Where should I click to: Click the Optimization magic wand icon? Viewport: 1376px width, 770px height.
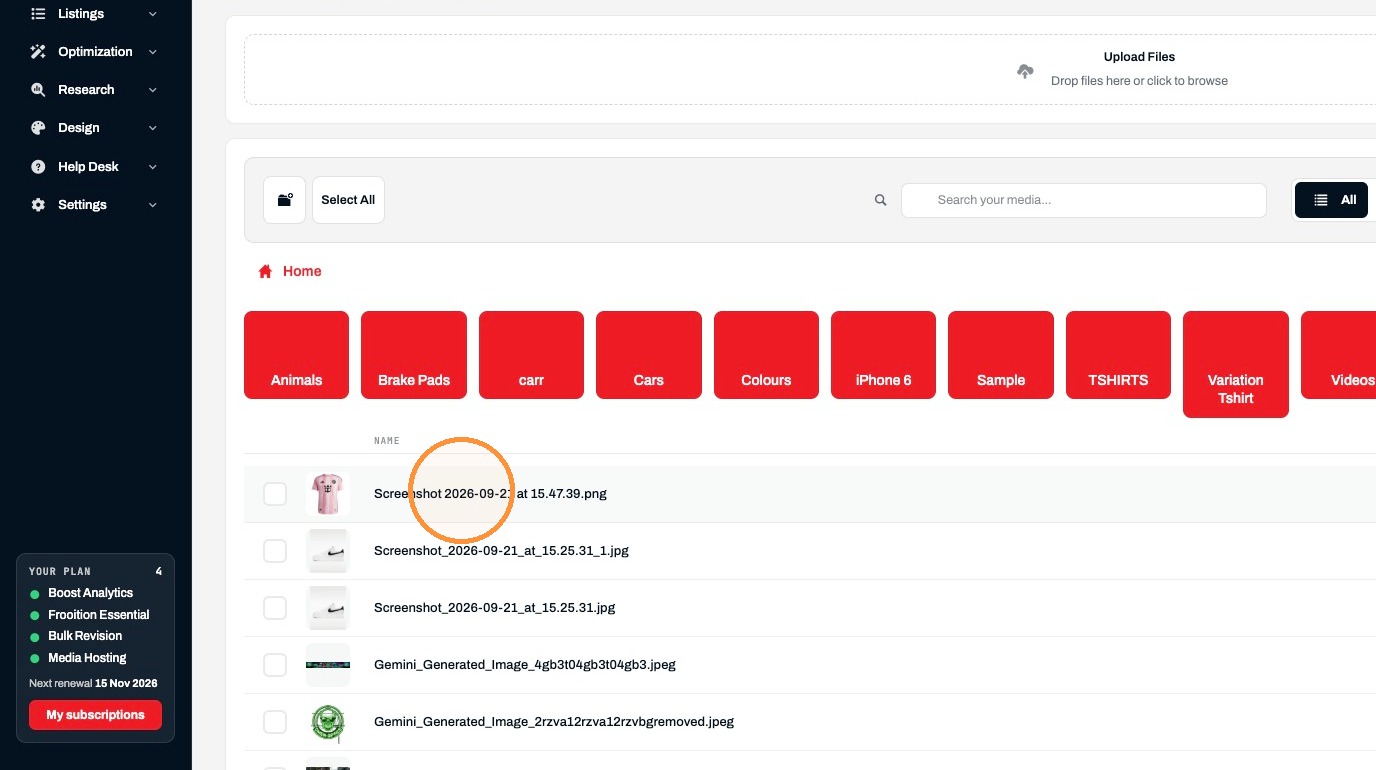[x=38, y=52]
